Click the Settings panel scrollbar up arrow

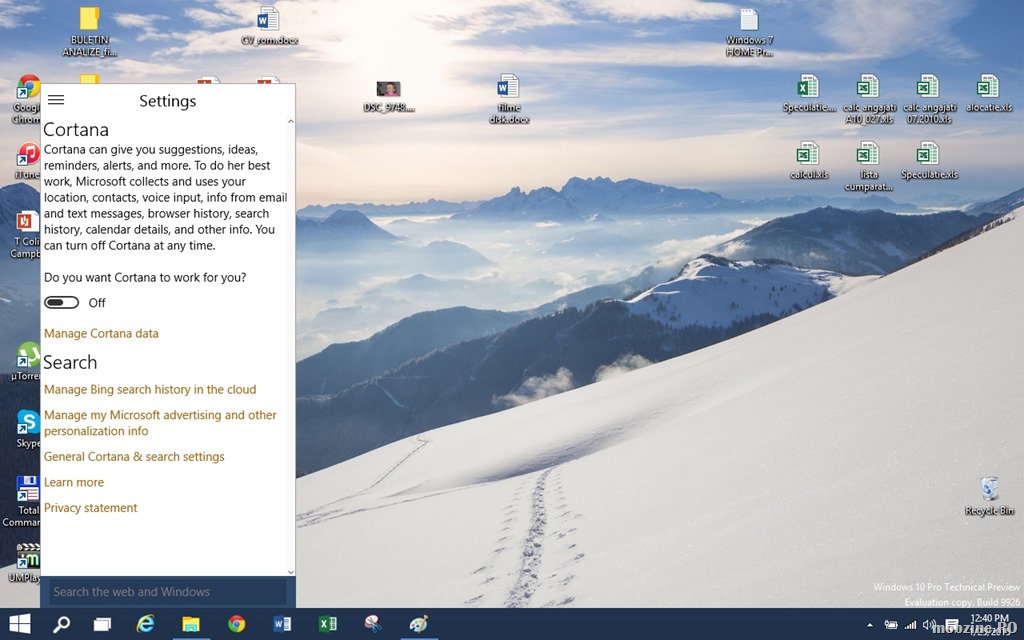[x=291, y=121]
